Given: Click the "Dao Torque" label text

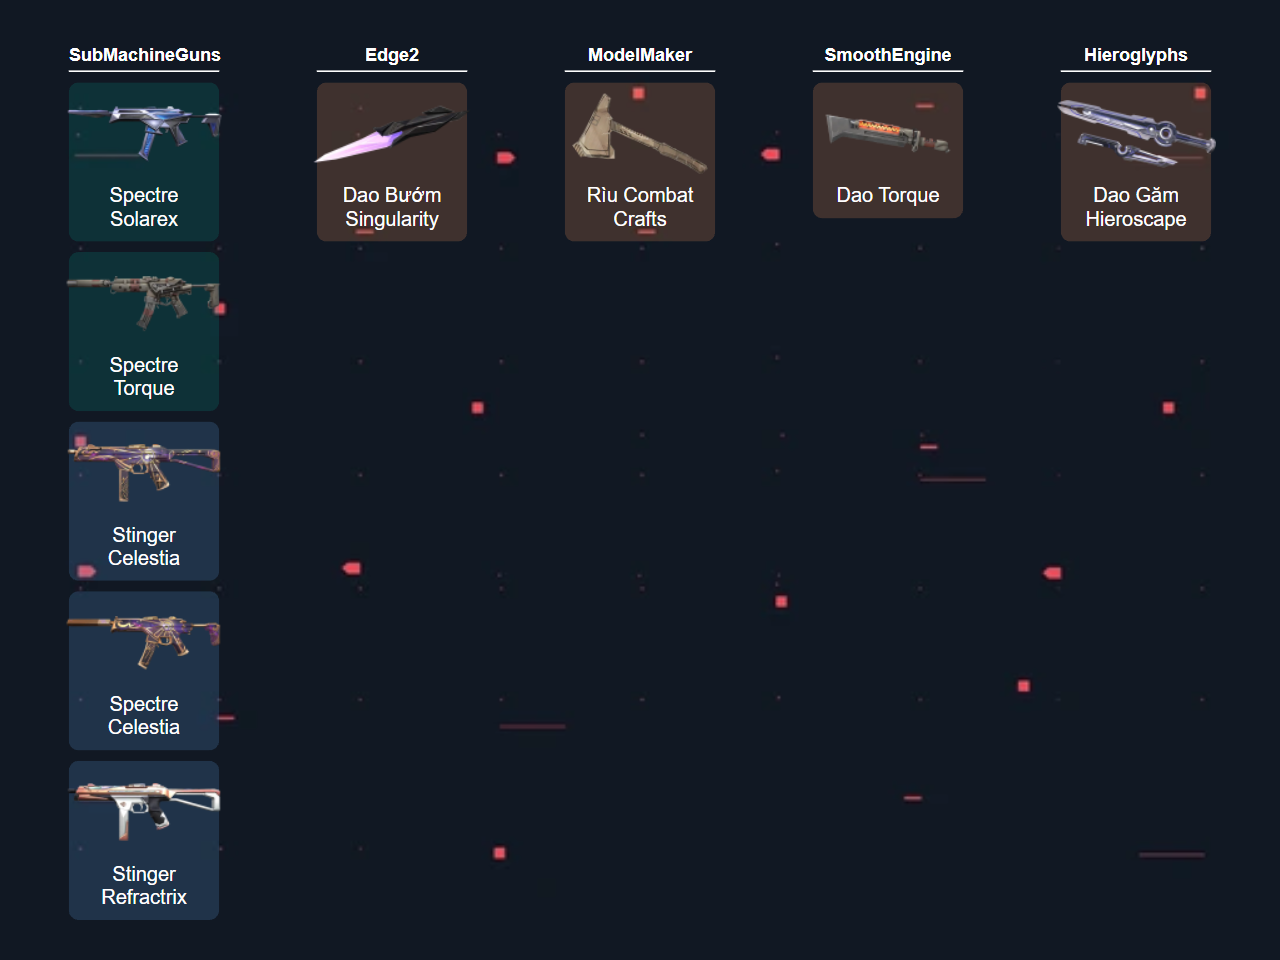Looking at the screenshot, I should tap(888, 195).
